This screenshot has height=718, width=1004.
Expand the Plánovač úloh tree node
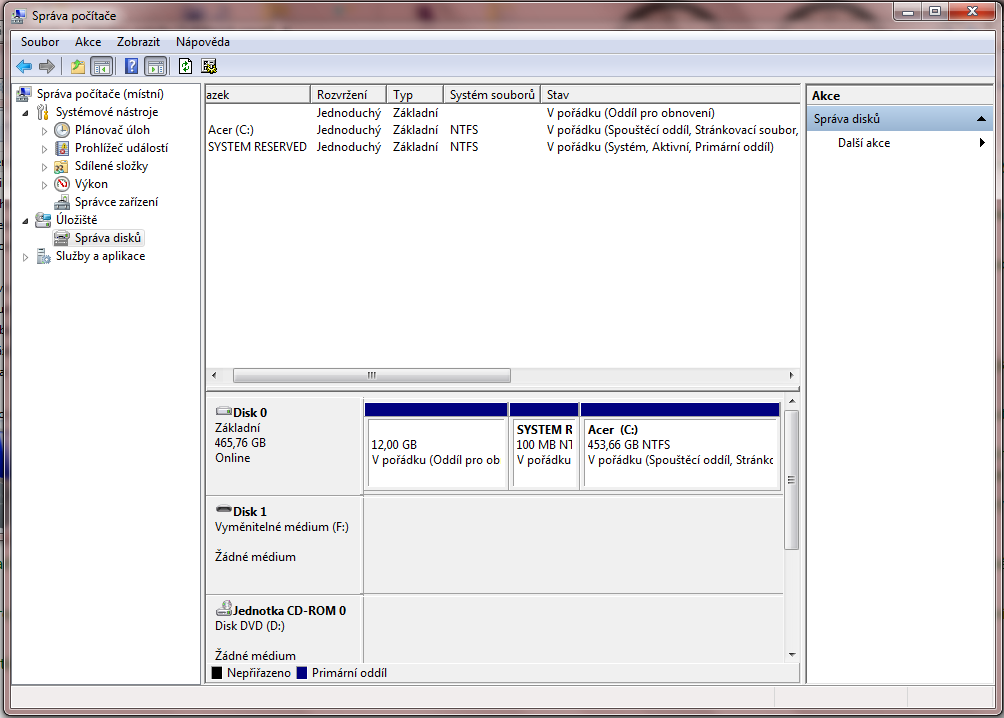tap(44, 131)
